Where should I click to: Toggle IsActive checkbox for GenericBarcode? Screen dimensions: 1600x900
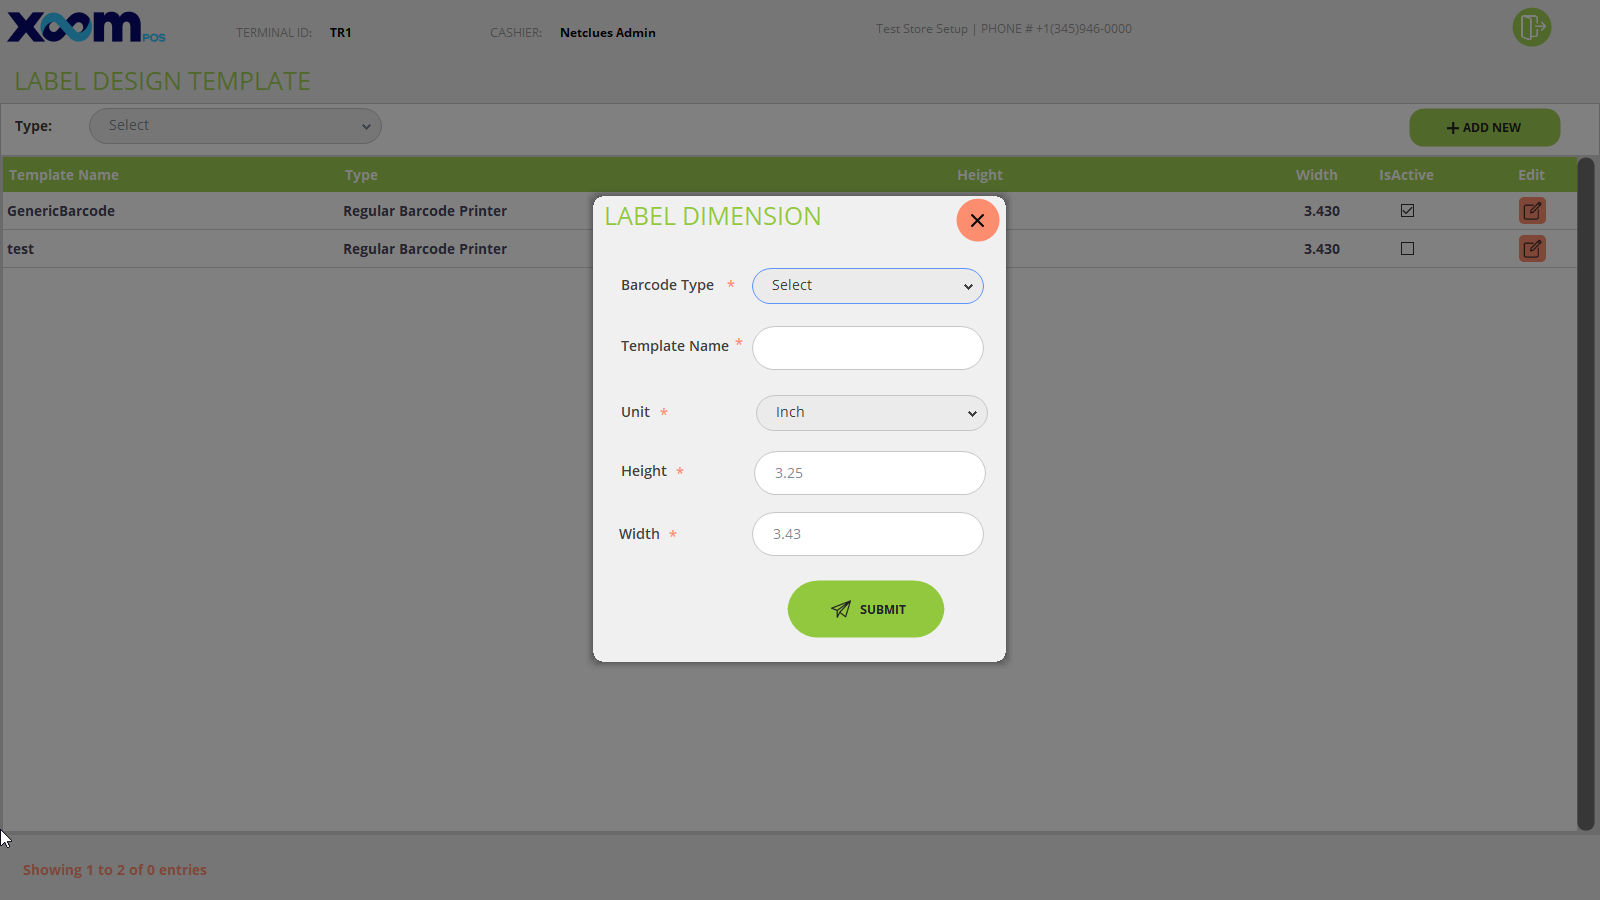point(1407,211)
